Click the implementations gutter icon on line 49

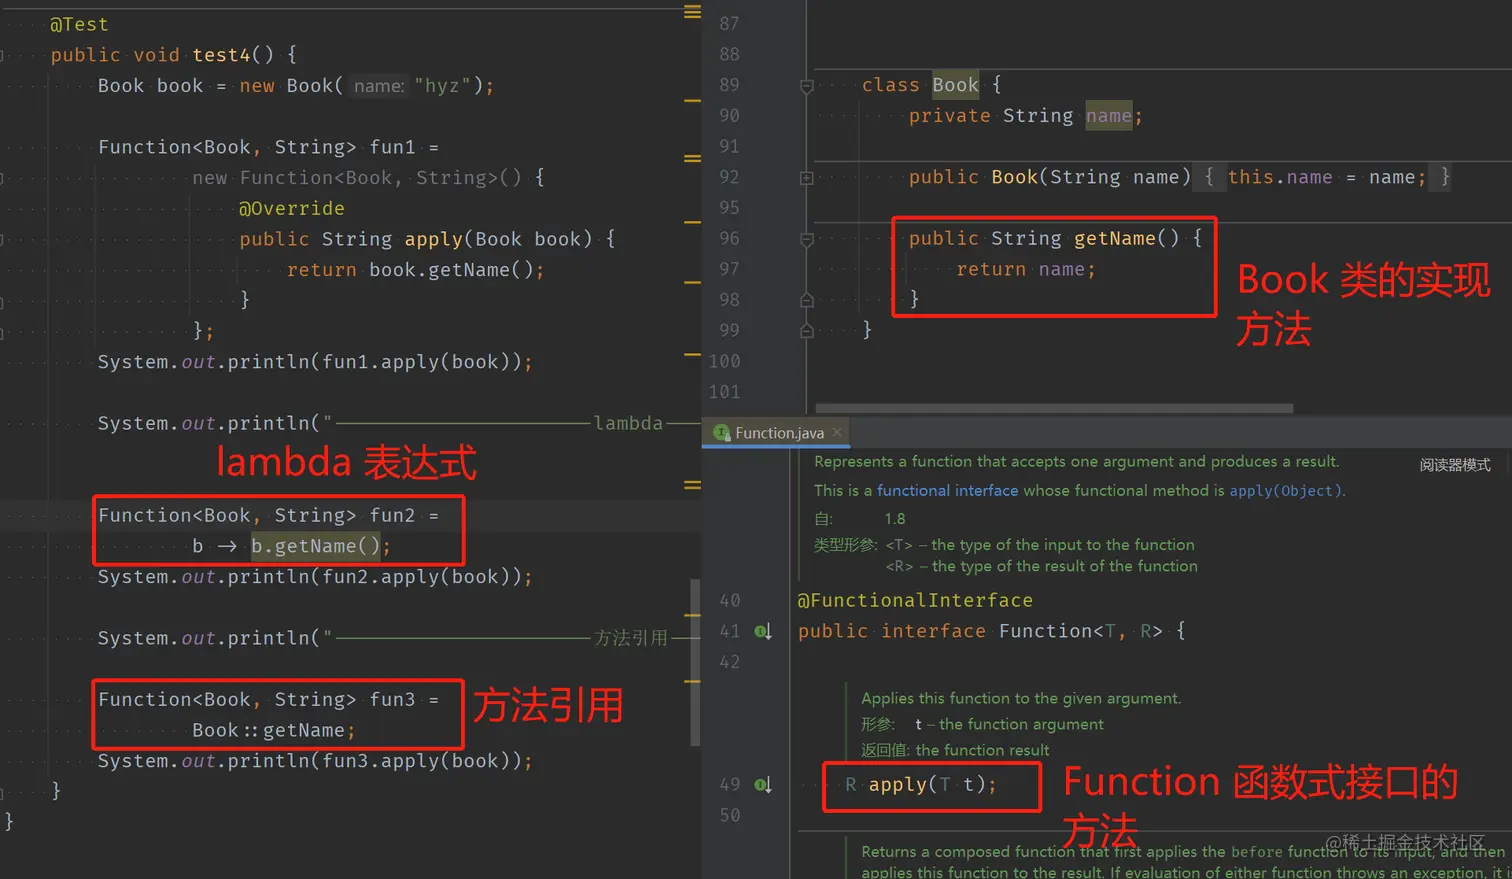(x=763, y=785)
